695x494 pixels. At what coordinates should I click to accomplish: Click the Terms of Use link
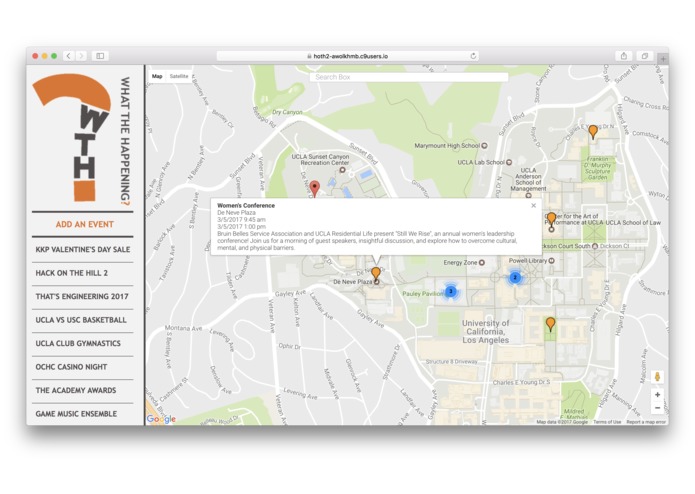[x=607, y=422]
